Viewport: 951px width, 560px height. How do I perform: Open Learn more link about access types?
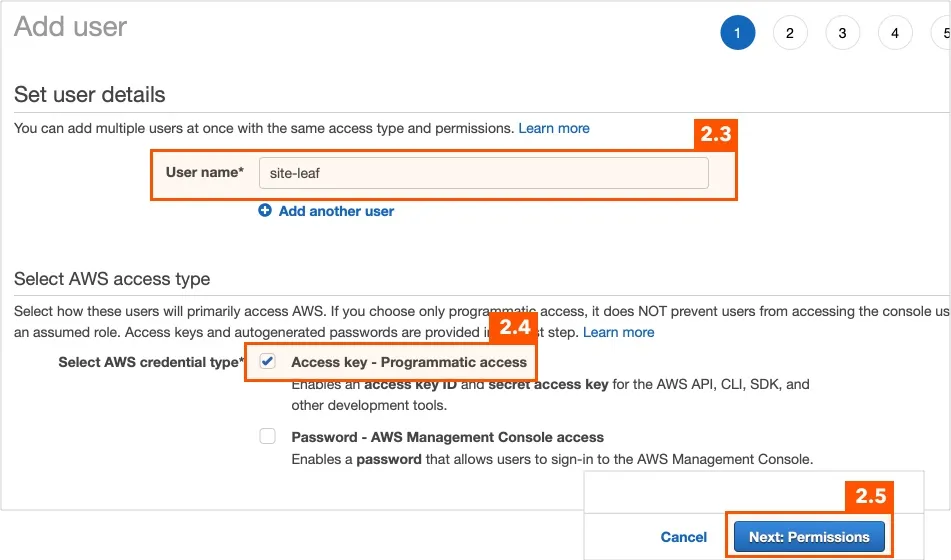pos(619,332)
